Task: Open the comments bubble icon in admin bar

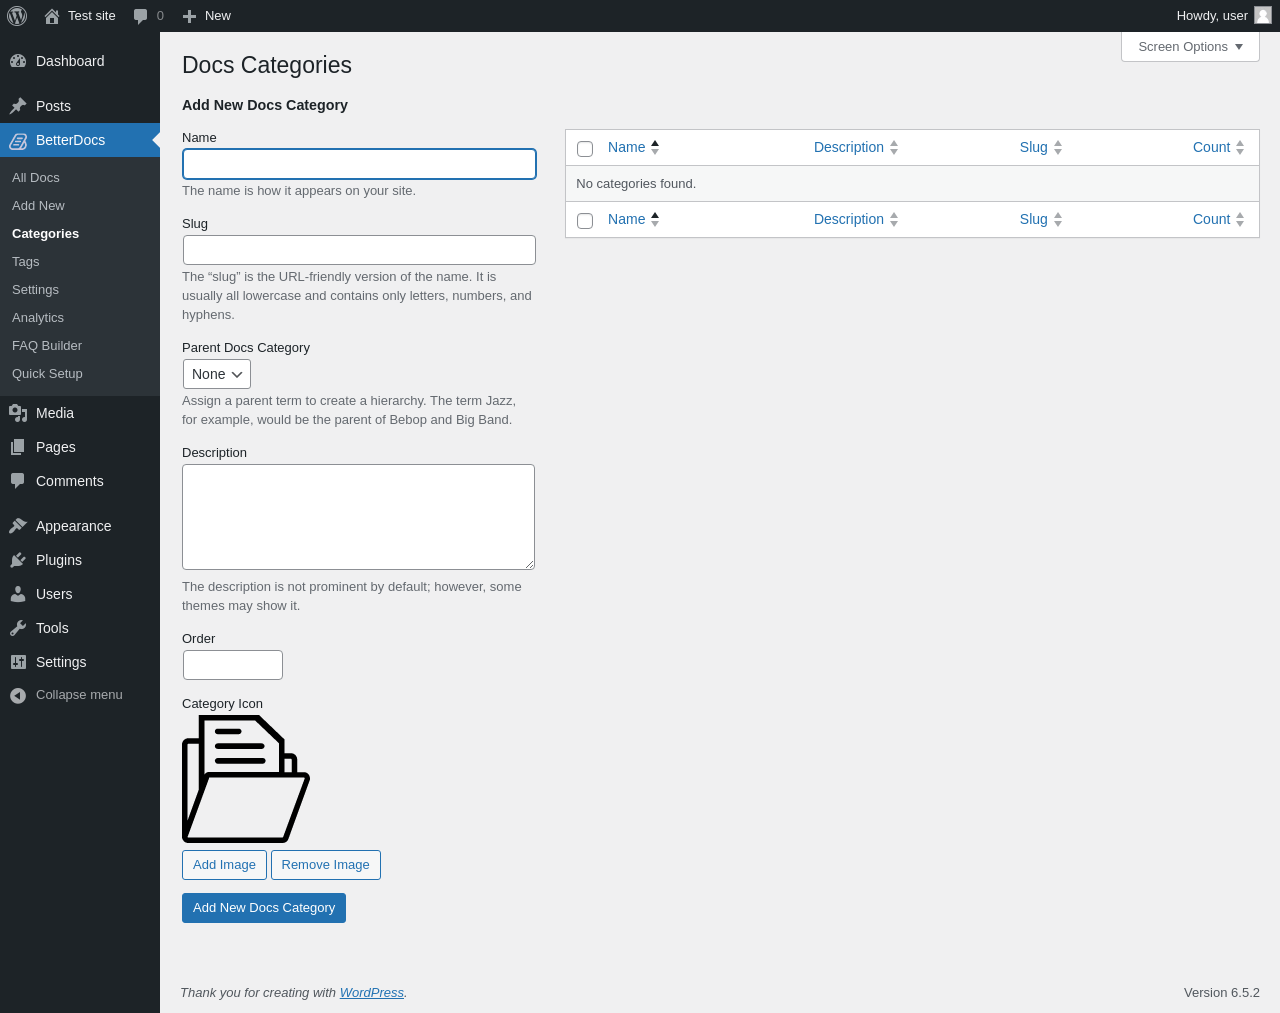Action: [x=140, y=16]
